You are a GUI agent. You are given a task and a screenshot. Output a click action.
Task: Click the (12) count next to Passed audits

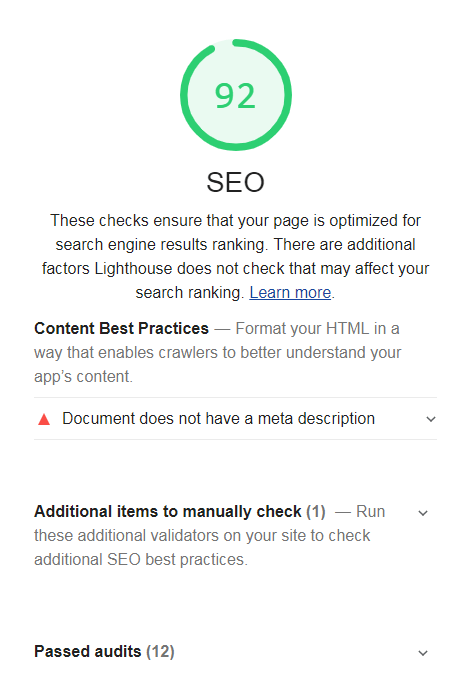click(x=160, y=651)
